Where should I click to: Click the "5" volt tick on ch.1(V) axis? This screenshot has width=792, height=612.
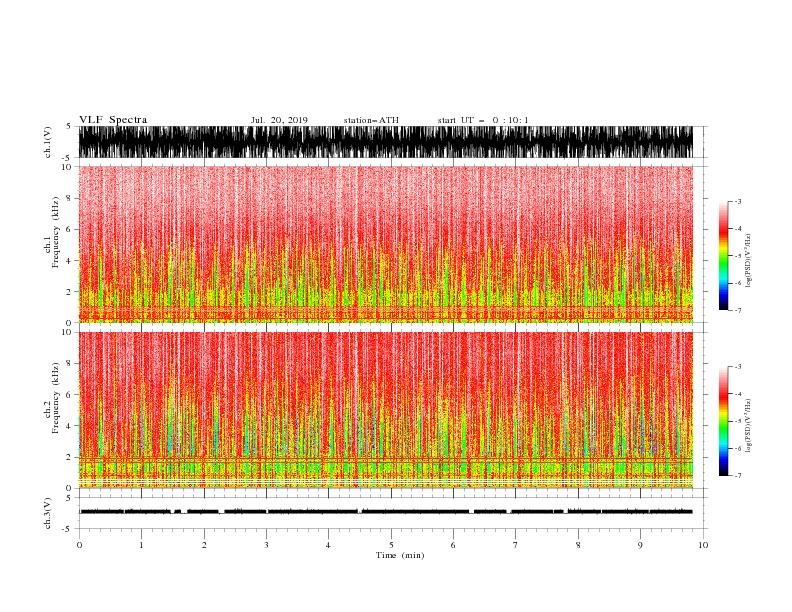(x=68, y=126)
